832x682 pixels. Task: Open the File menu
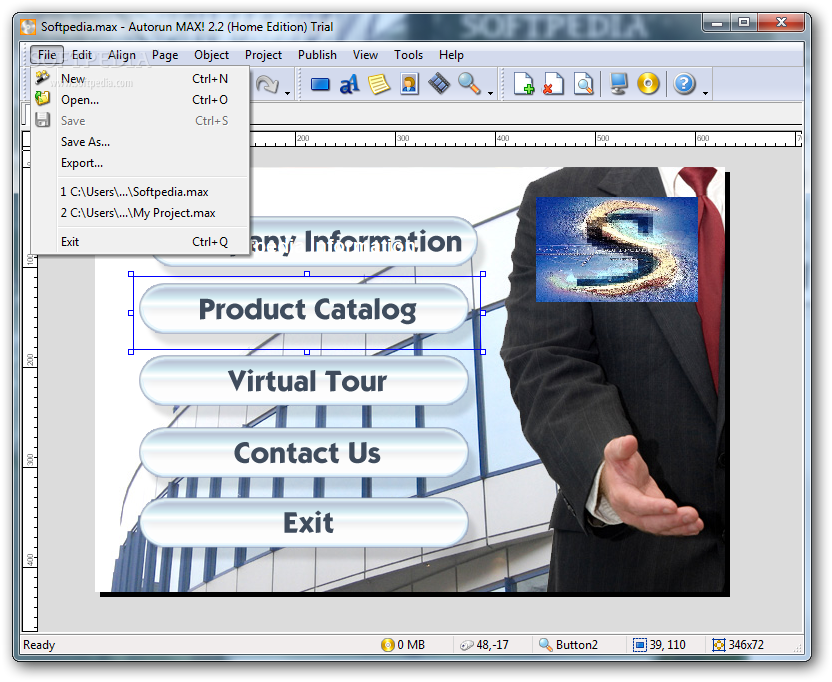click(x=47, y=55)
